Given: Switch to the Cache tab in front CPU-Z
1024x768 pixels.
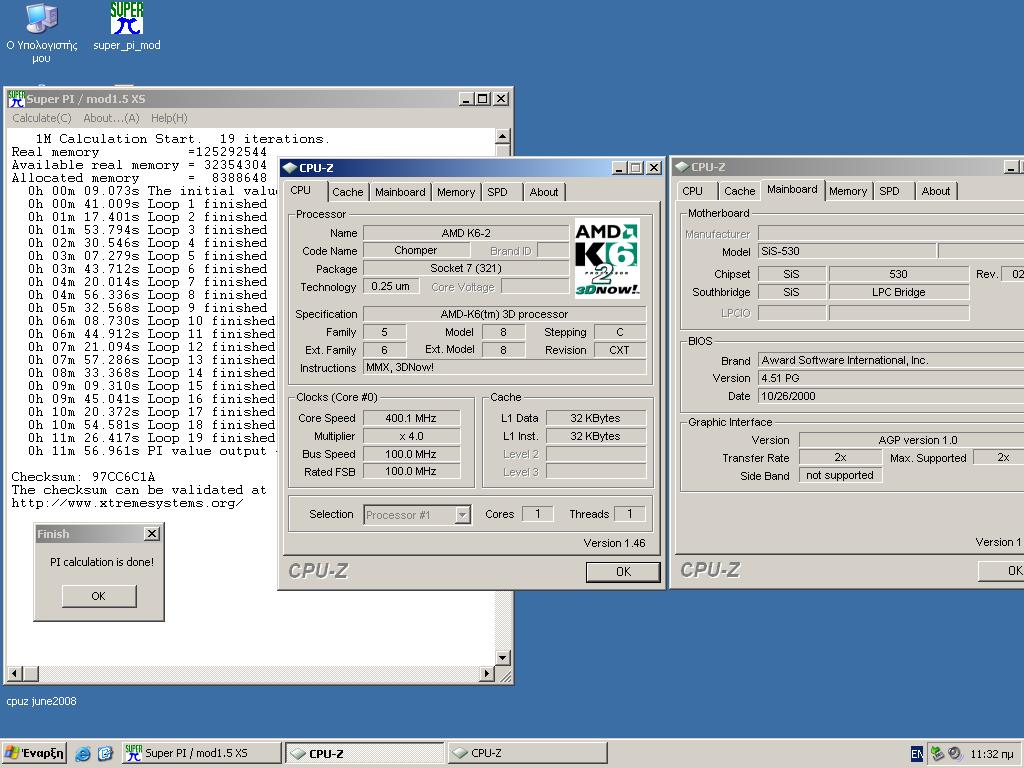Looking at the screenshot, I should (x=347, y=192).
